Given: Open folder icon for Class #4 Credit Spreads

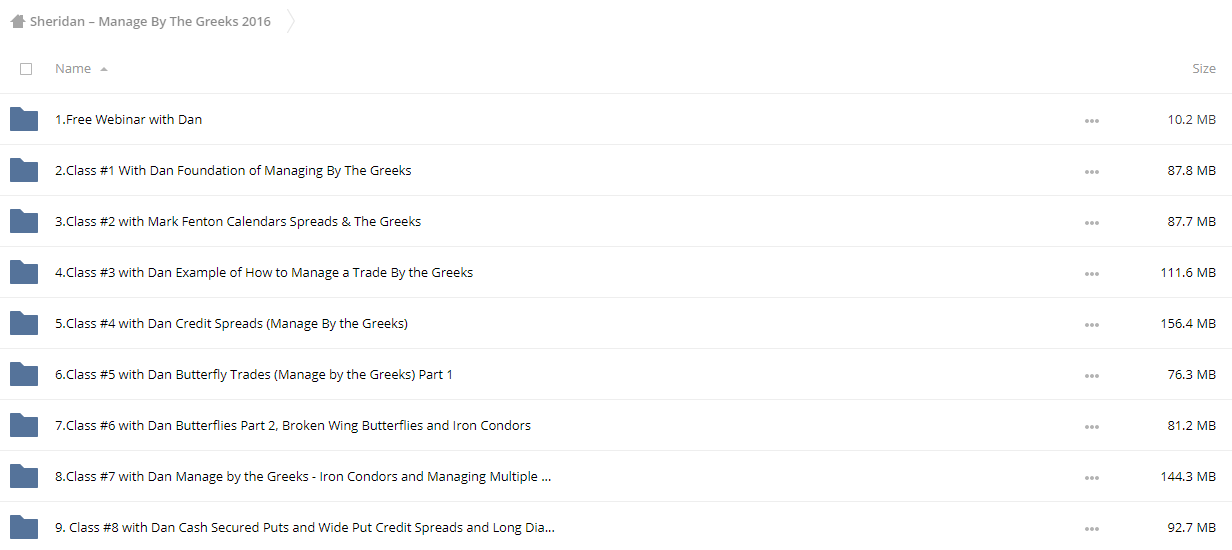Looking at the screenshot, I should [x=24, y=323].
